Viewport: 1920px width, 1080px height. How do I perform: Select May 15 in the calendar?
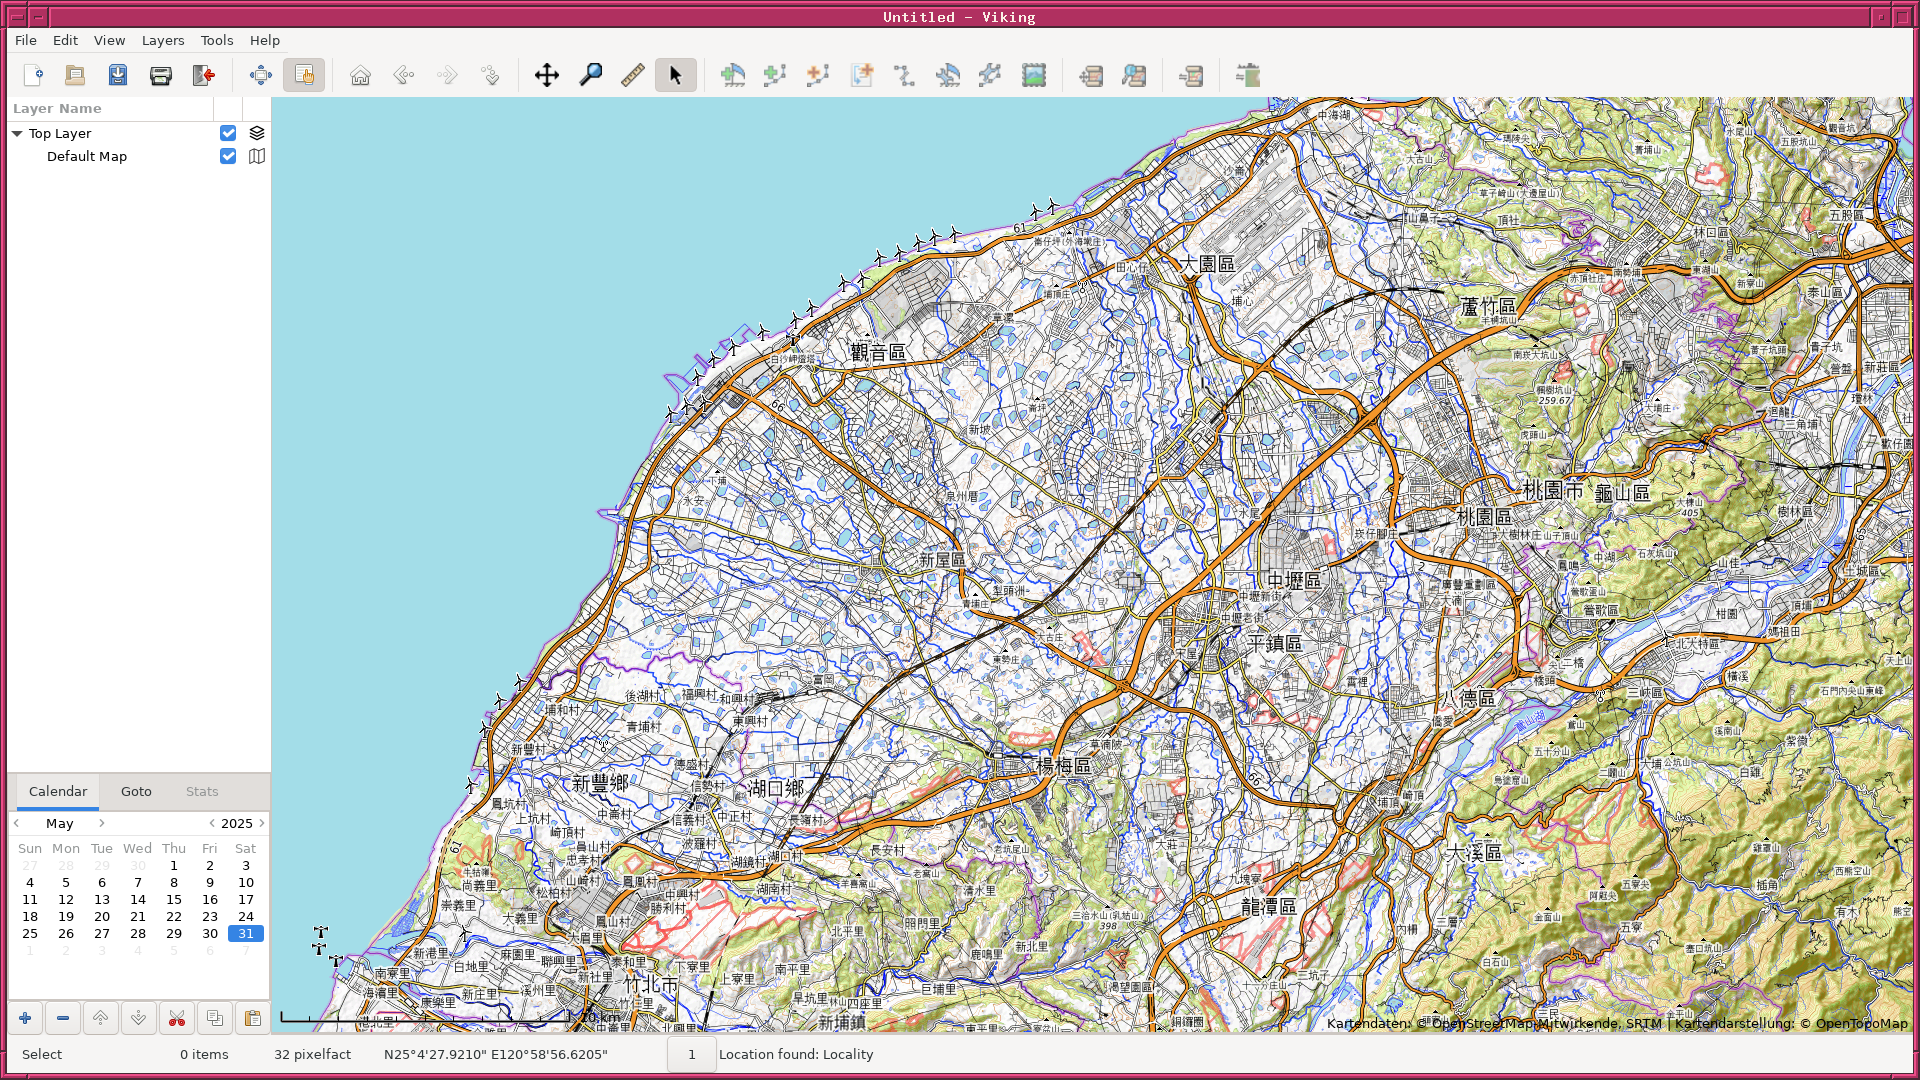point(174,899)
